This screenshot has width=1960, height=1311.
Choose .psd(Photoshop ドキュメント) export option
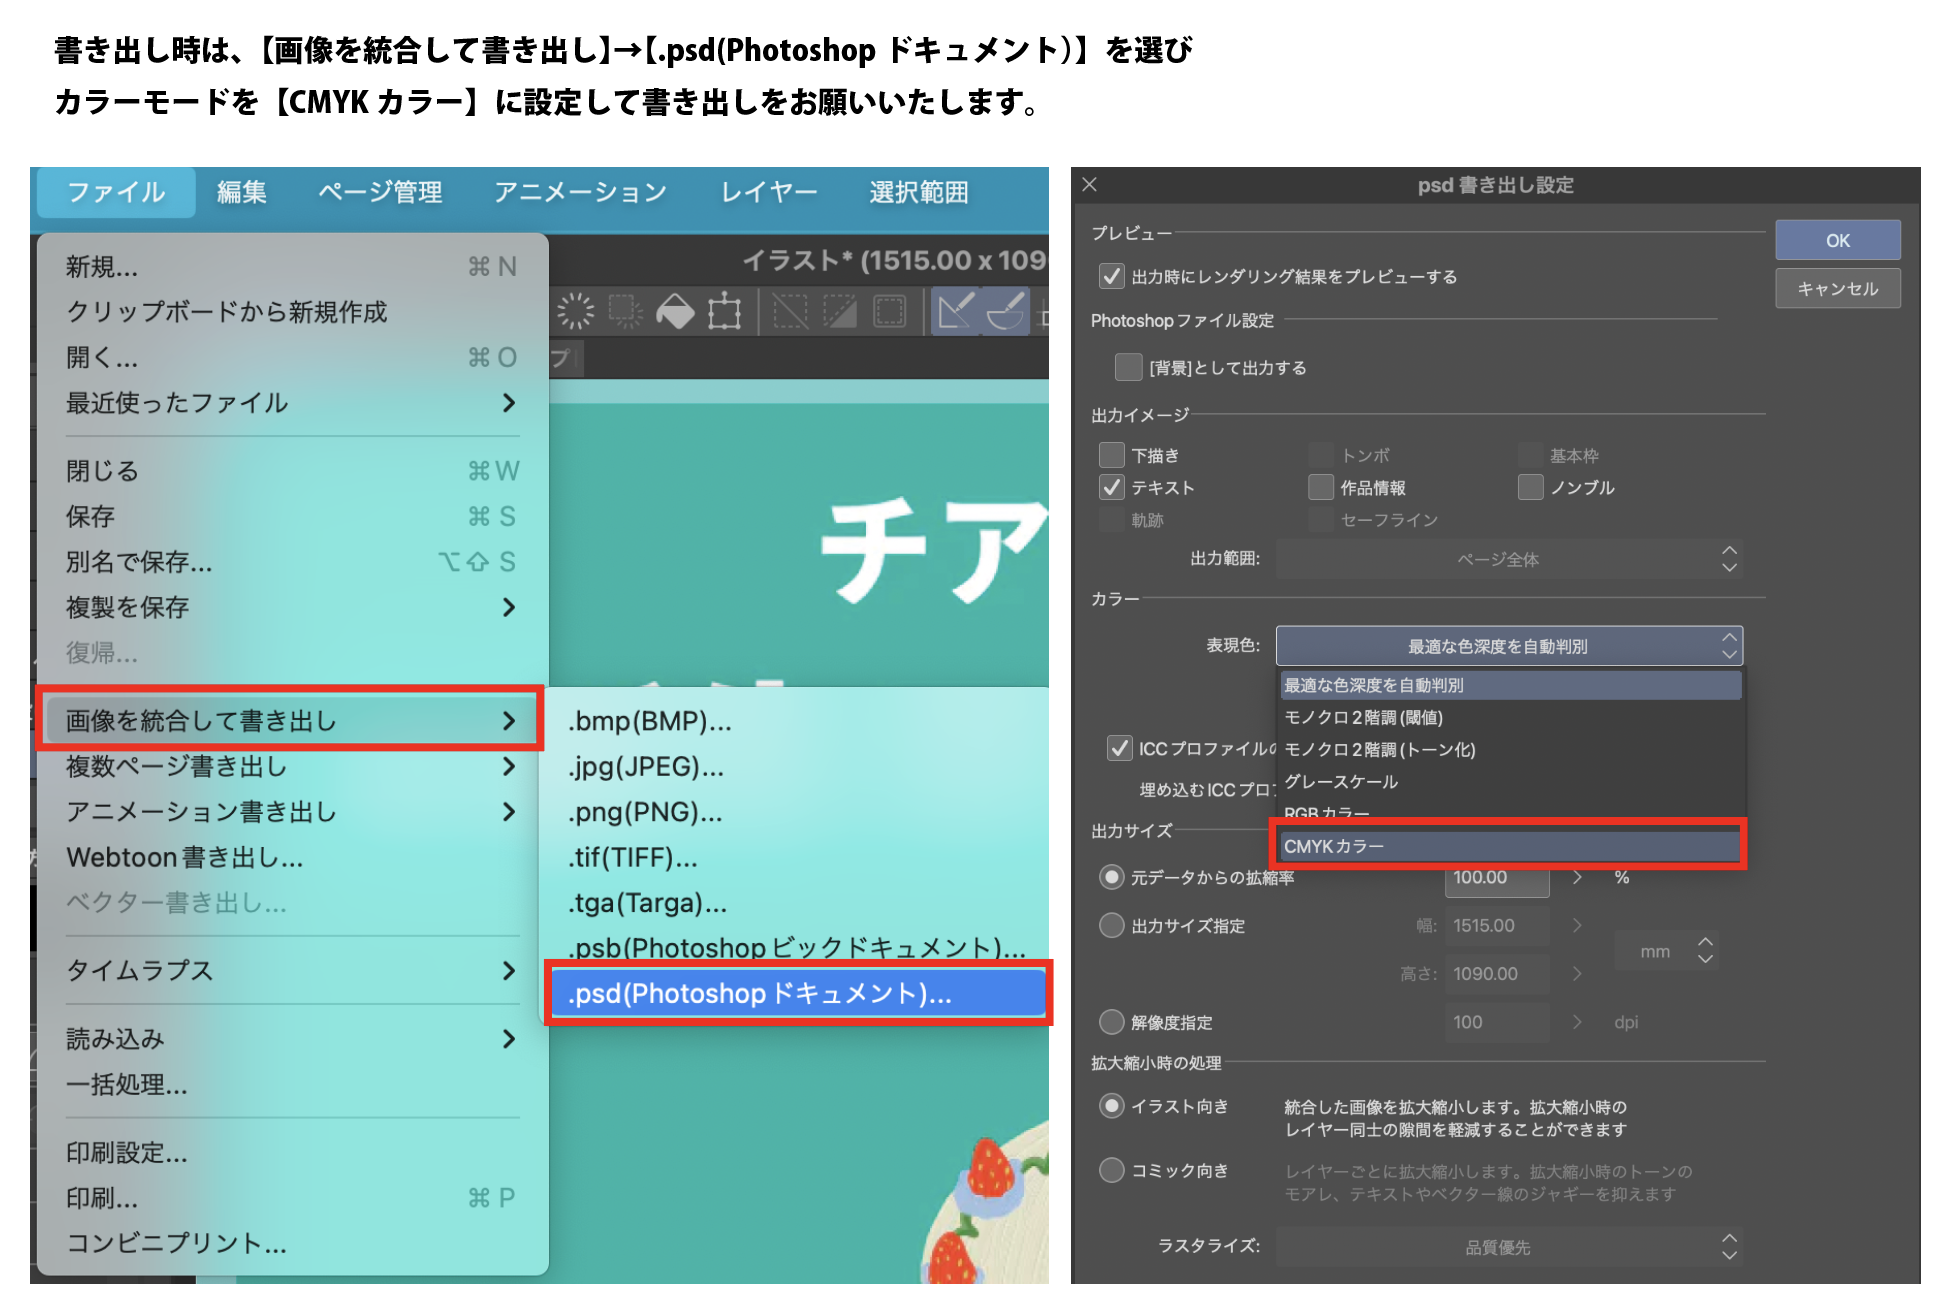tap(798, 993)
